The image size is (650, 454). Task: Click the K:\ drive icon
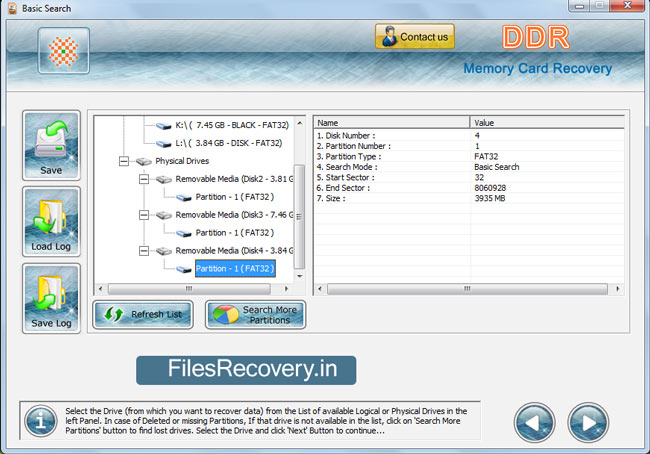pyautogui.click(x=164, y=126)
